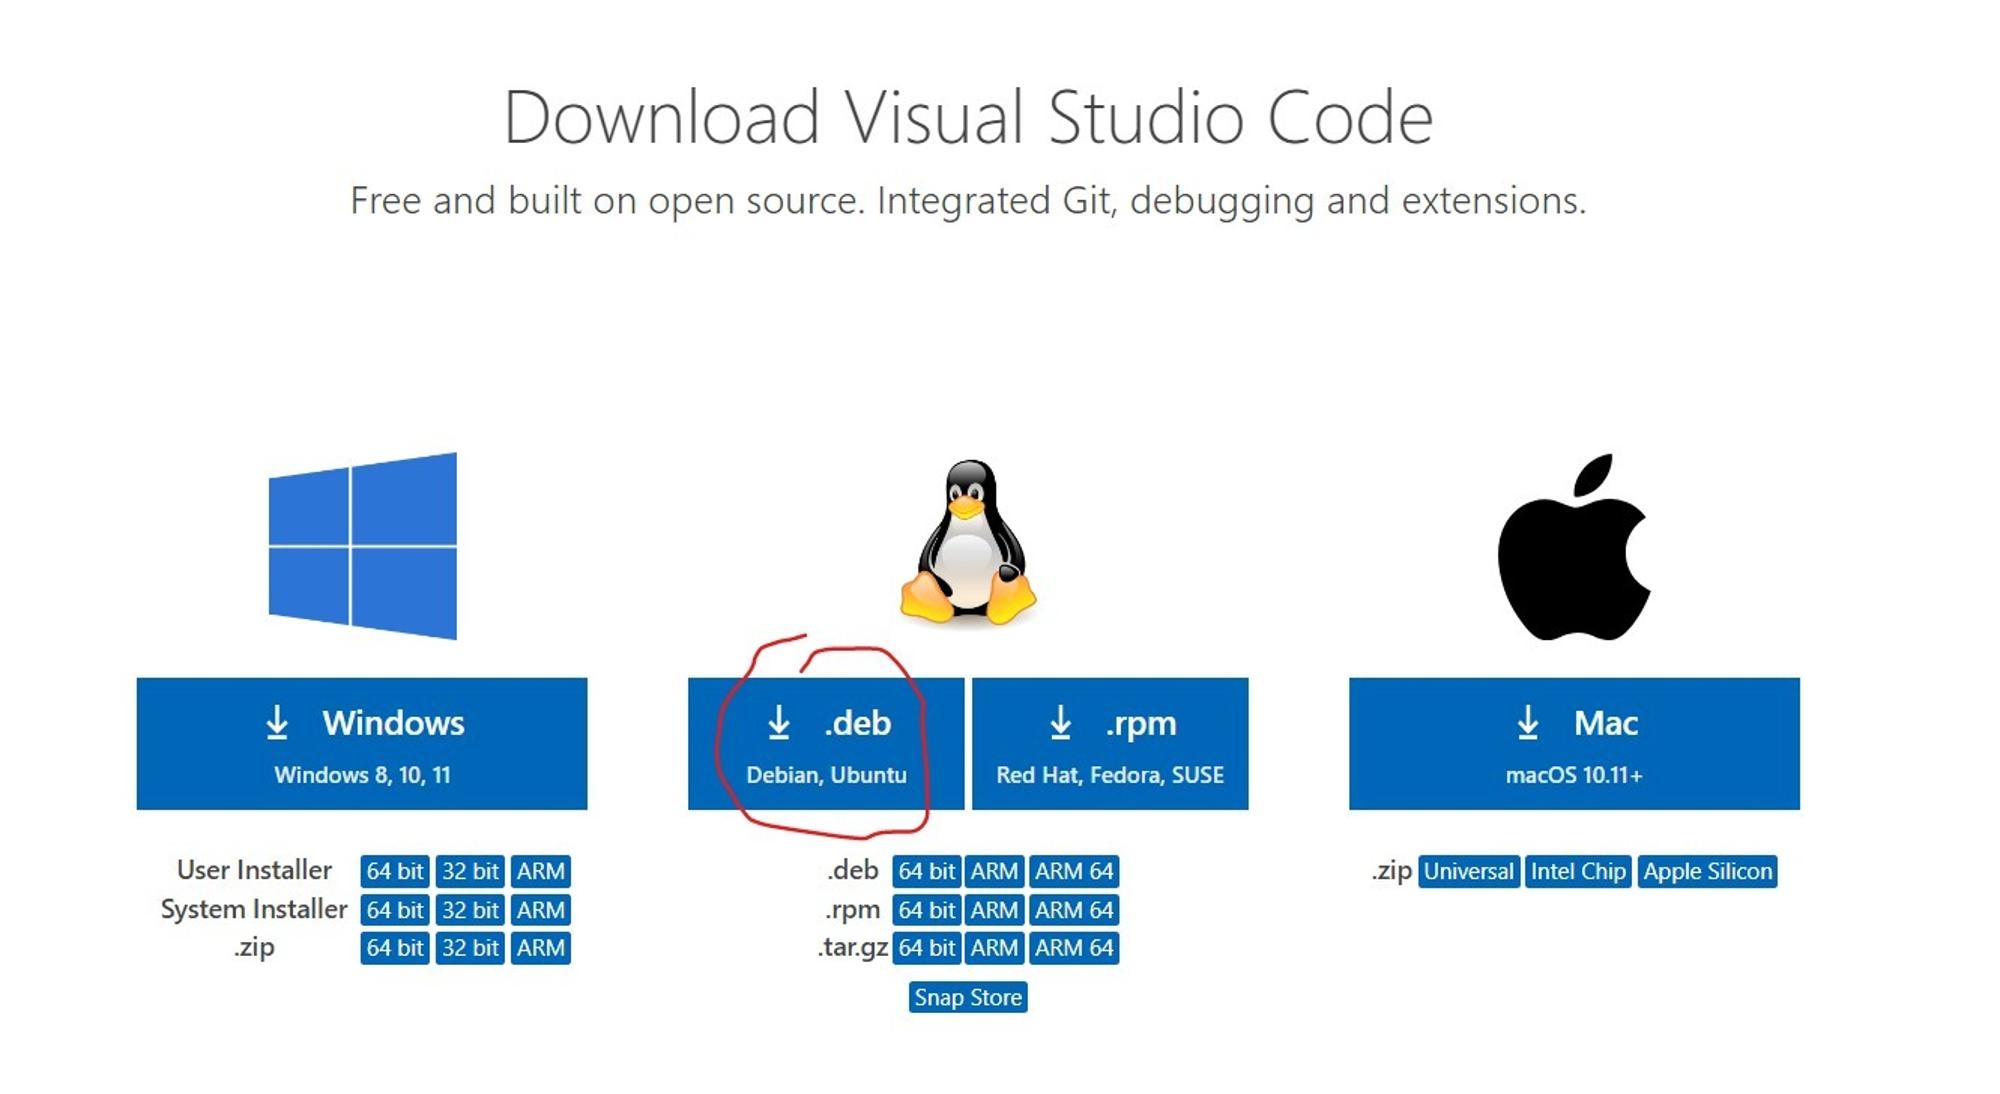
Task: Select User Installer 64 bit for Windows
Action: click(x=395, y=871)
